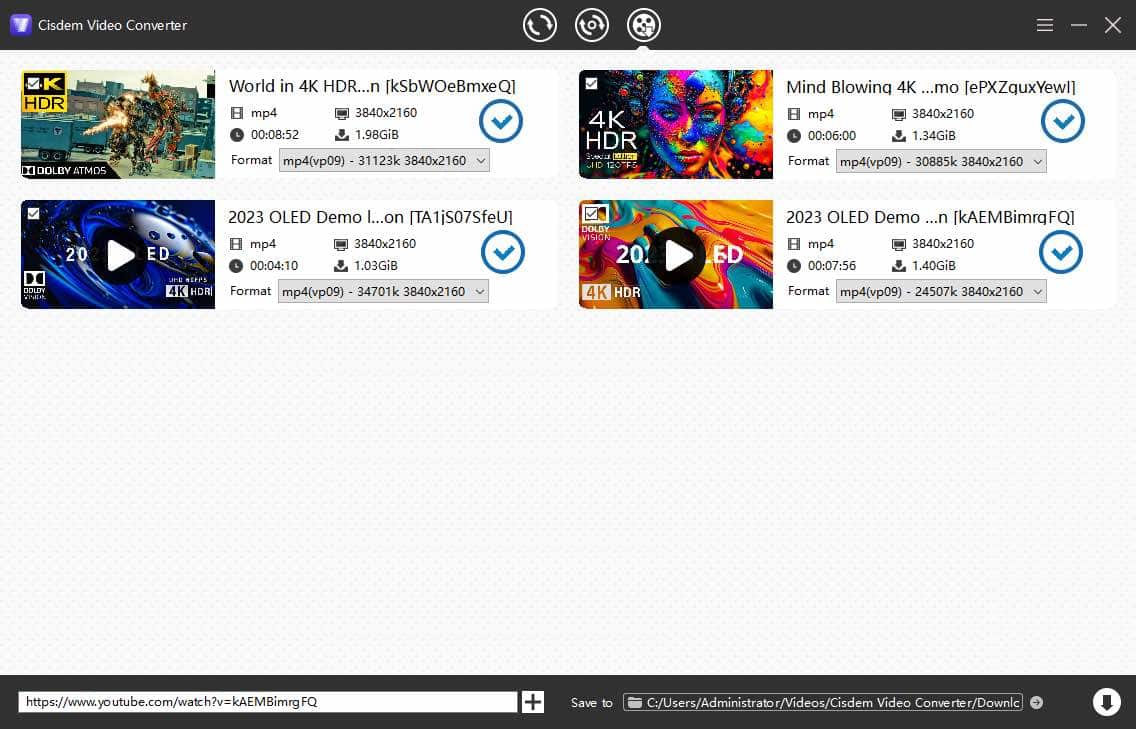Click the file size text "1.40GiB"
Screen dimensions: 1136x729
click(x=934, y=266)
